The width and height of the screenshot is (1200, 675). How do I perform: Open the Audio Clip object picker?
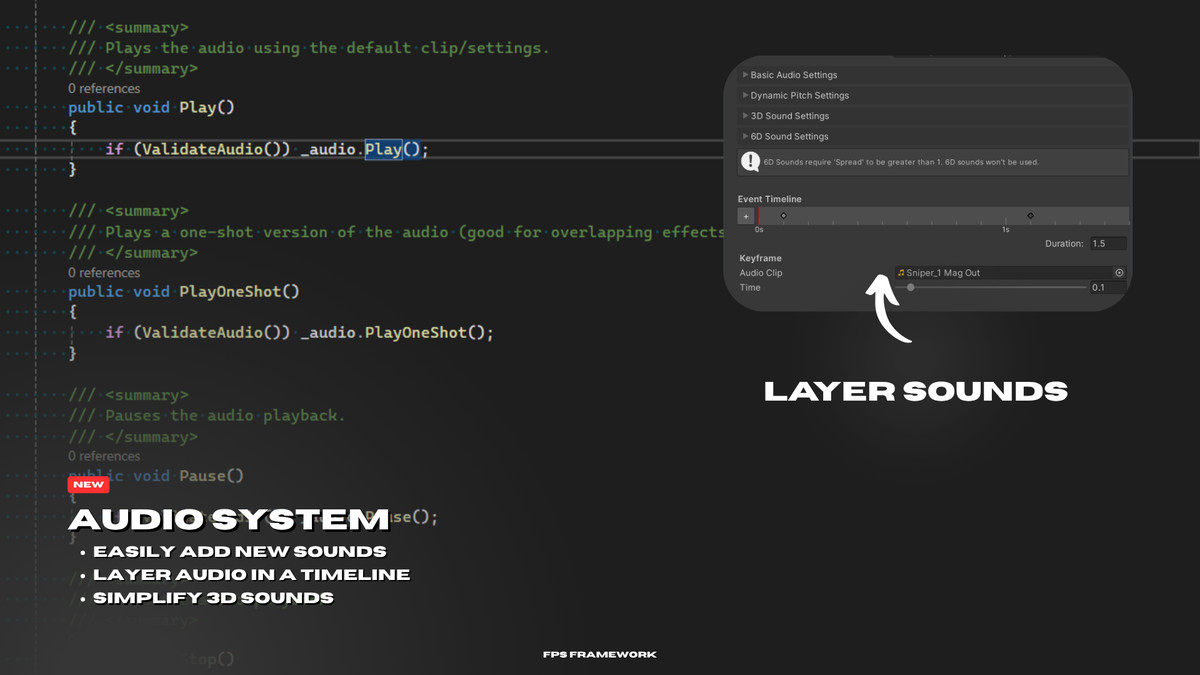(x=1118, y=272)
